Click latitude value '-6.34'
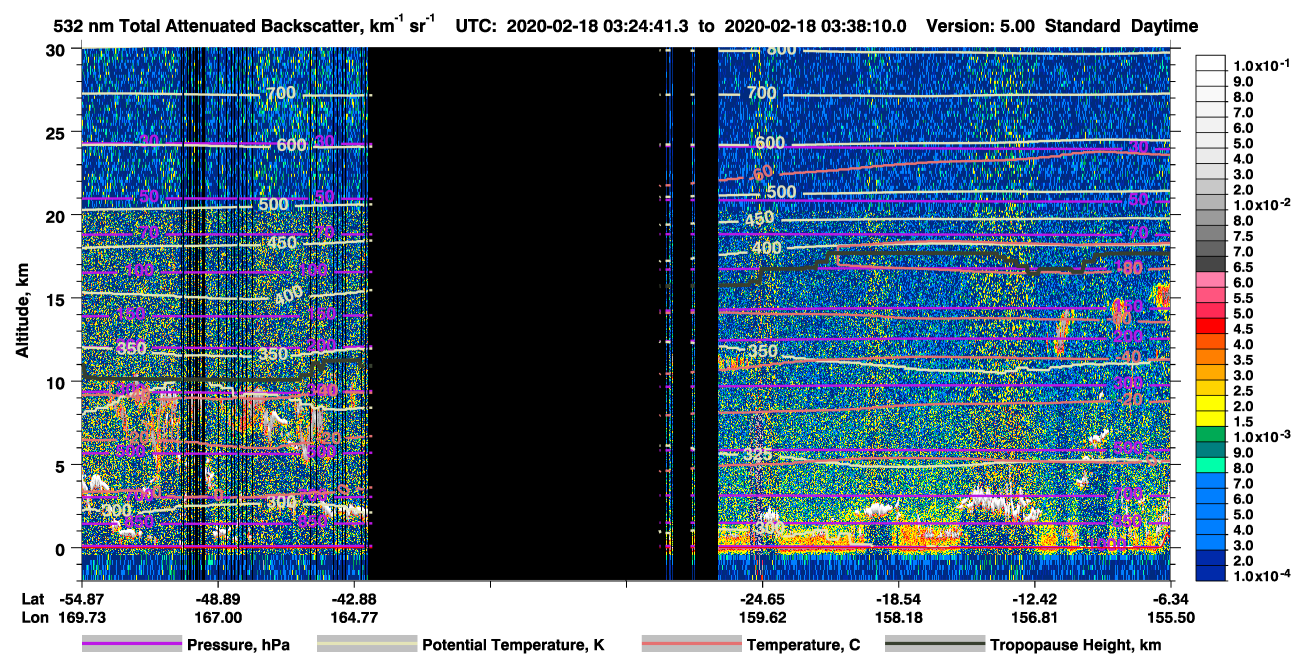This screenshot has height=667, width=1300. click(1171, 598)
